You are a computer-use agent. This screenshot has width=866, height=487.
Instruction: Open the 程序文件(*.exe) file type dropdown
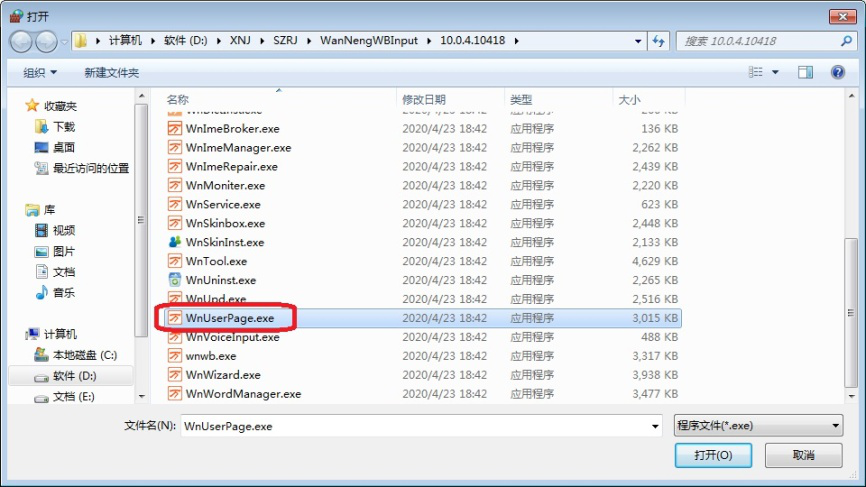tap(758, 426)
